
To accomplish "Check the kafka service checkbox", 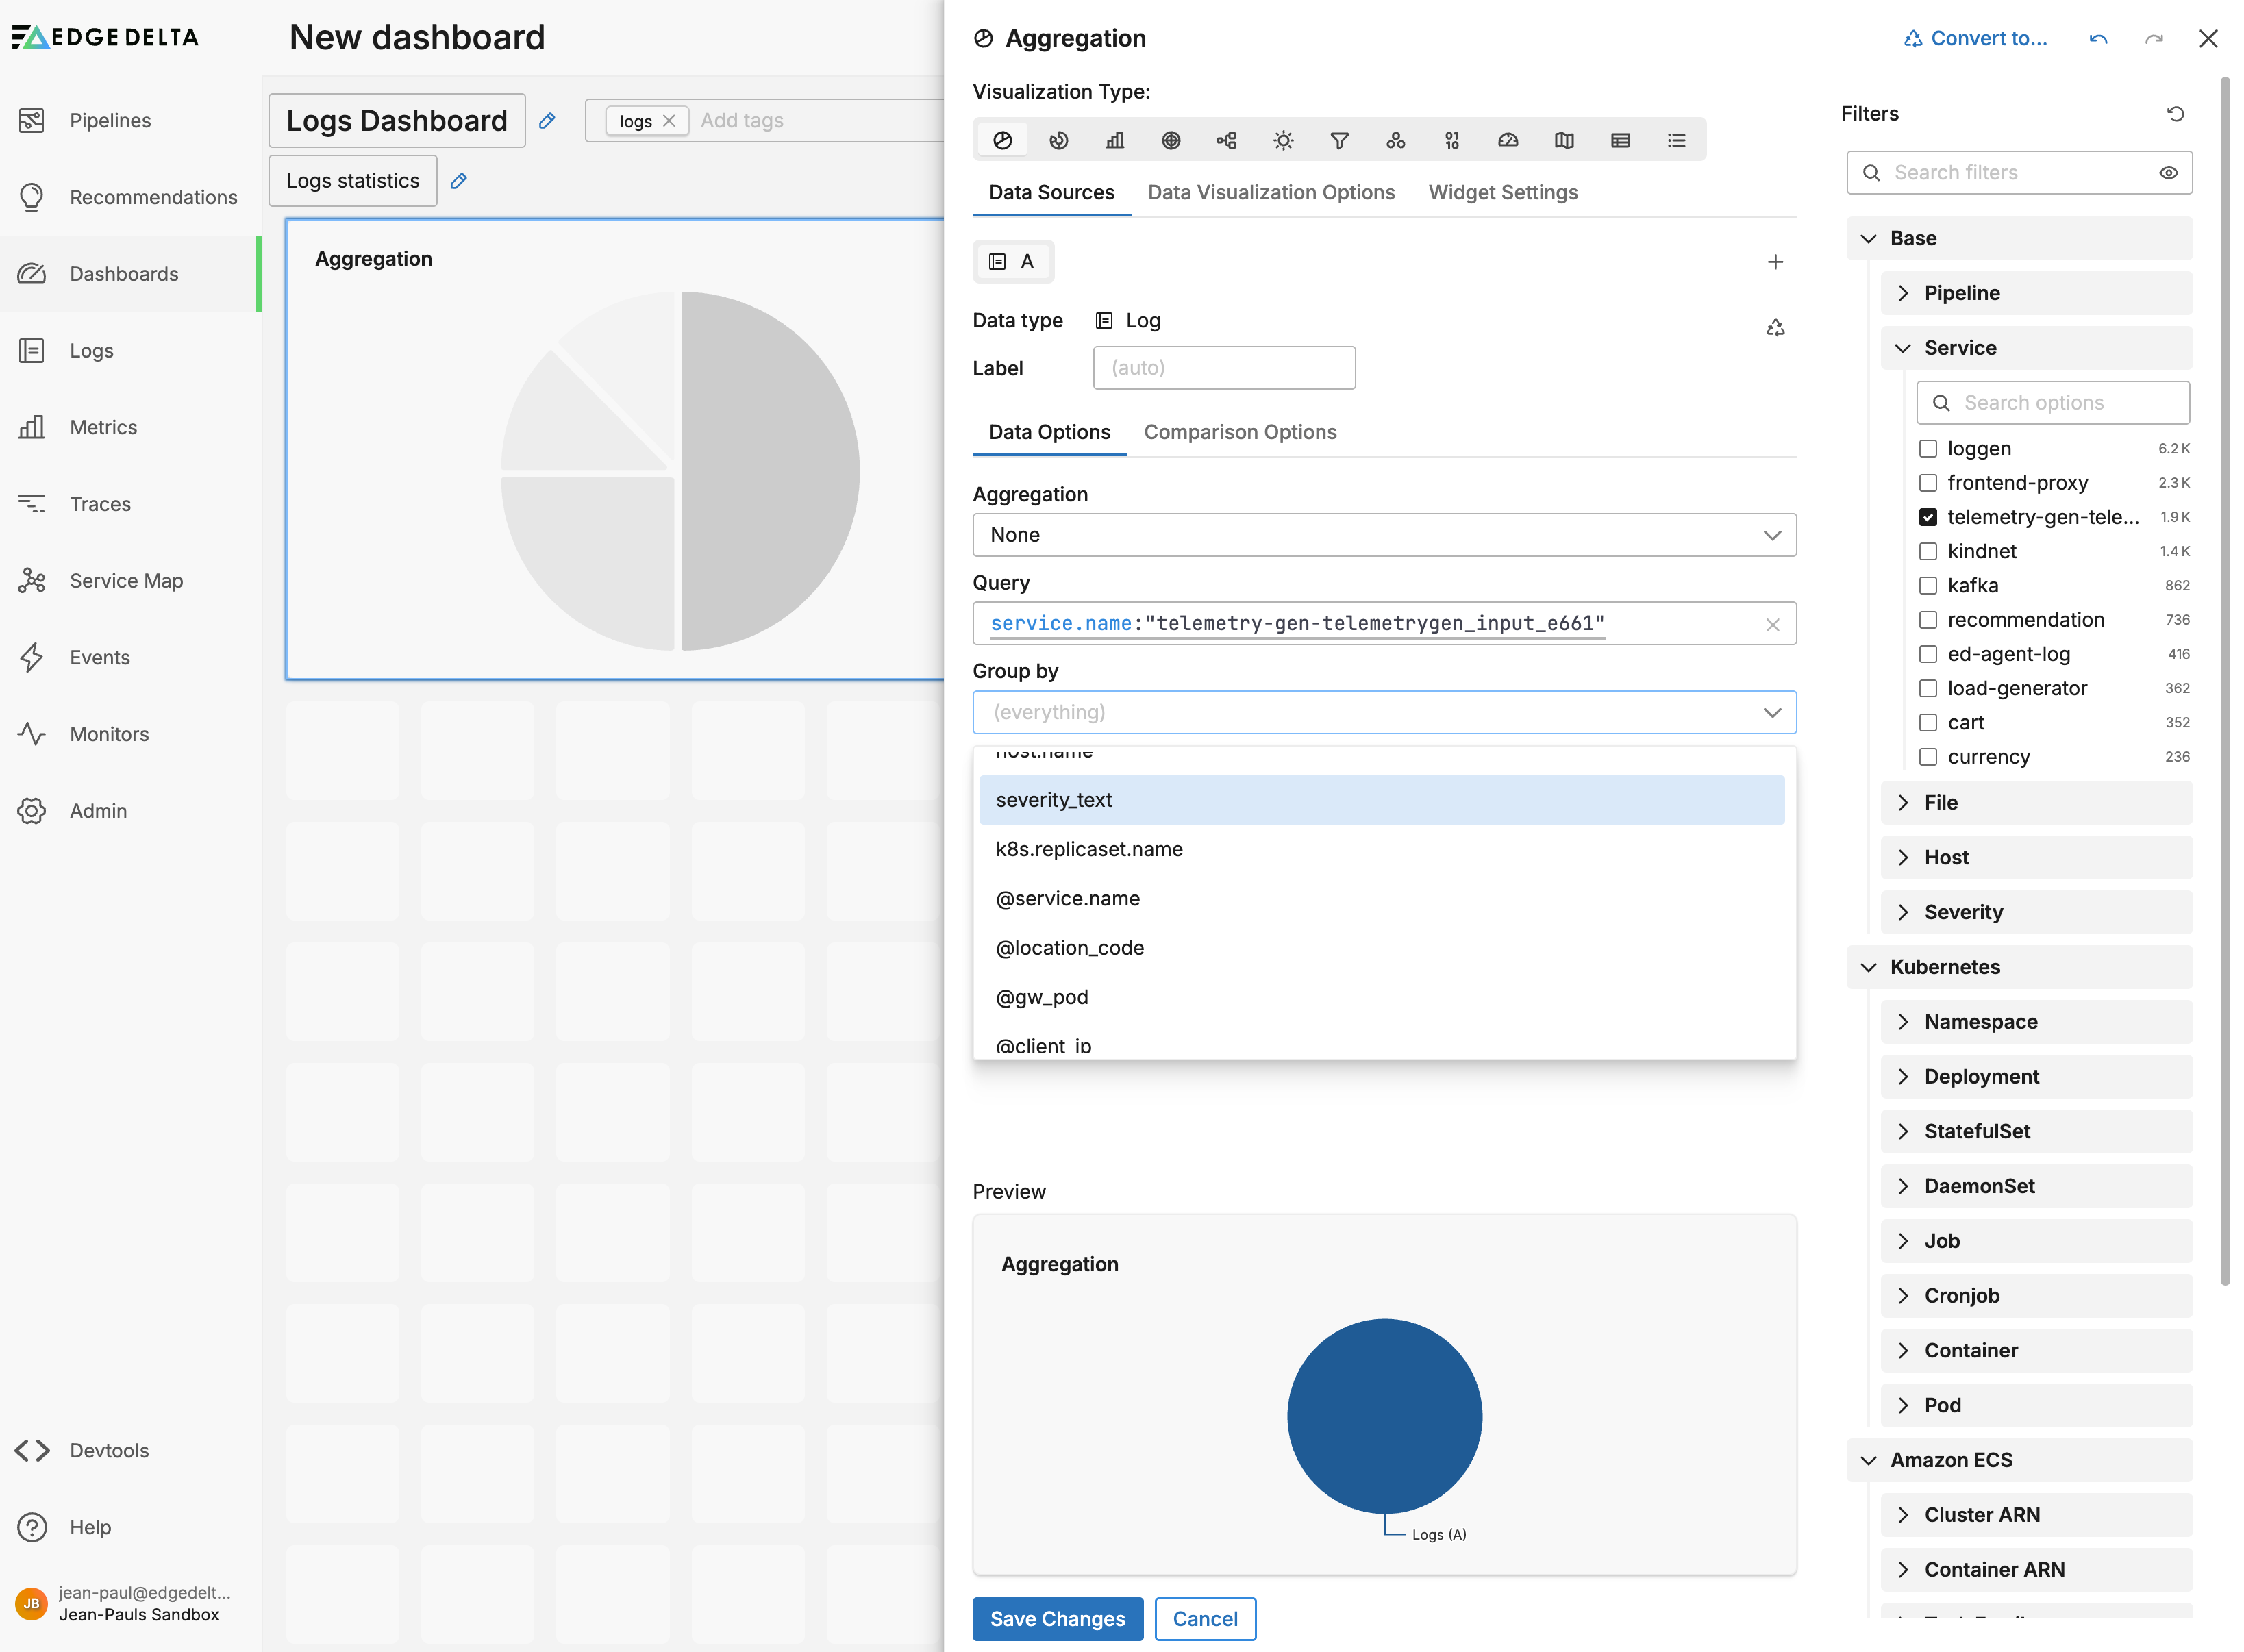I will pyautogui.click(x=1928, y=586).
